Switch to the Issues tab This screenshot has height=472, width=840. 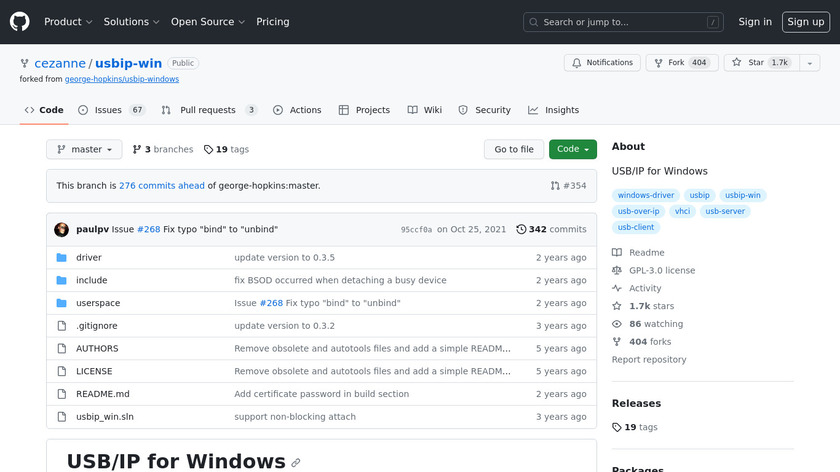tap(111, 110)
